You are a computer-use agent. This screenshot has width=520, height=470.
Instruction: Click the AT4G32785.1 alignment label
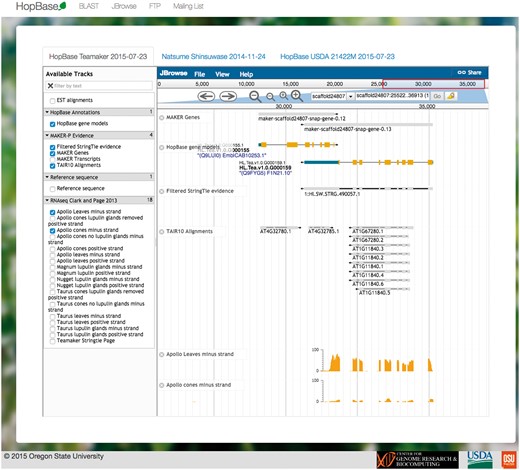[323, 231]
